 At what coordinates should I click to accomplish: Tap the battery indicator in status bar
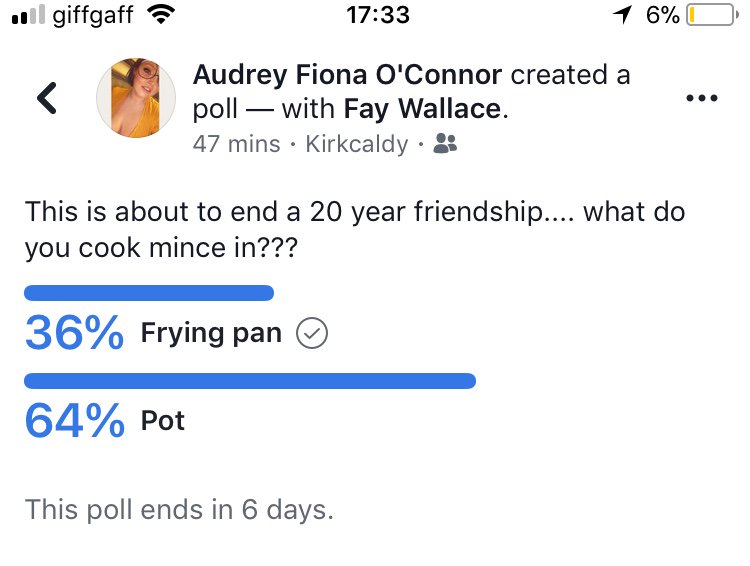click(x=712, y=14)
